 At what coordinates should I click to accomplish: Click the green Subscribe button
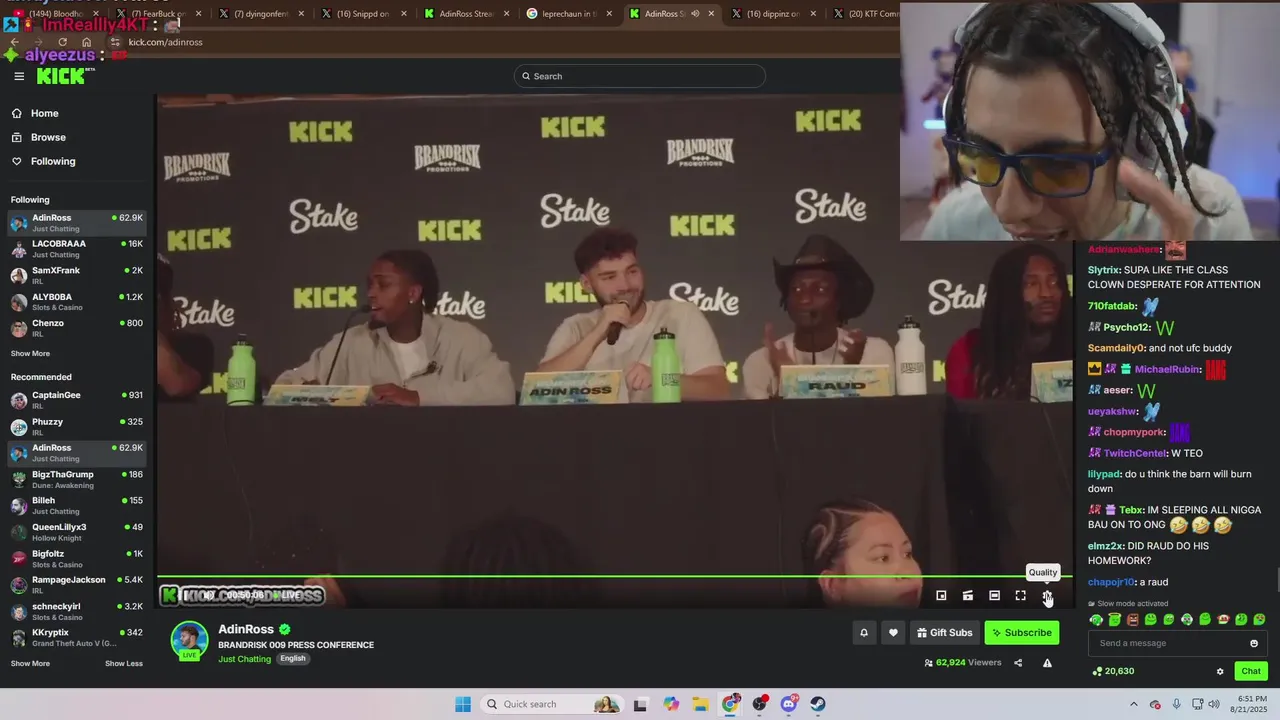point(1021,632)
